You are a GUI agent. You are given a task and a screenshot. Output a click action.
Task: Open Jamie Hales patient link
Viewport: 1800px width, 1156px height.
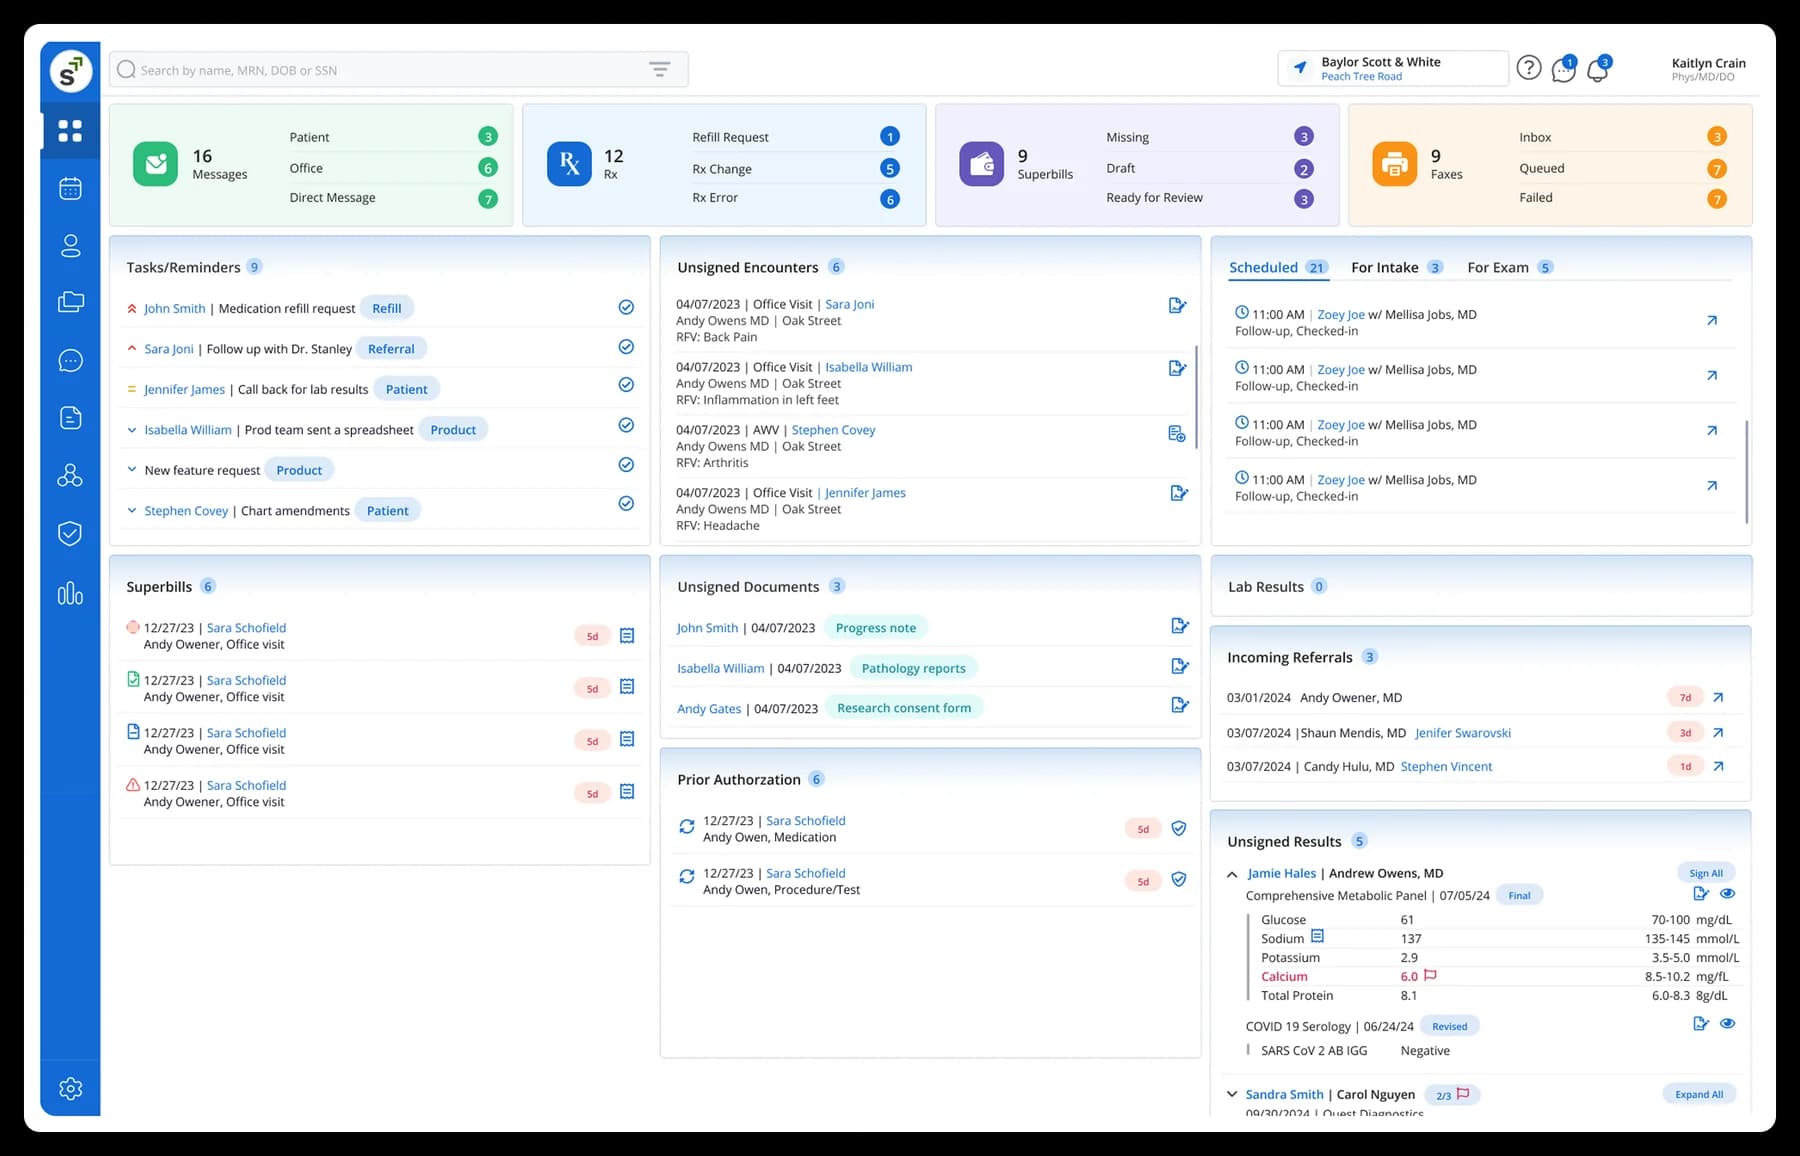[x=1281, y=873]
